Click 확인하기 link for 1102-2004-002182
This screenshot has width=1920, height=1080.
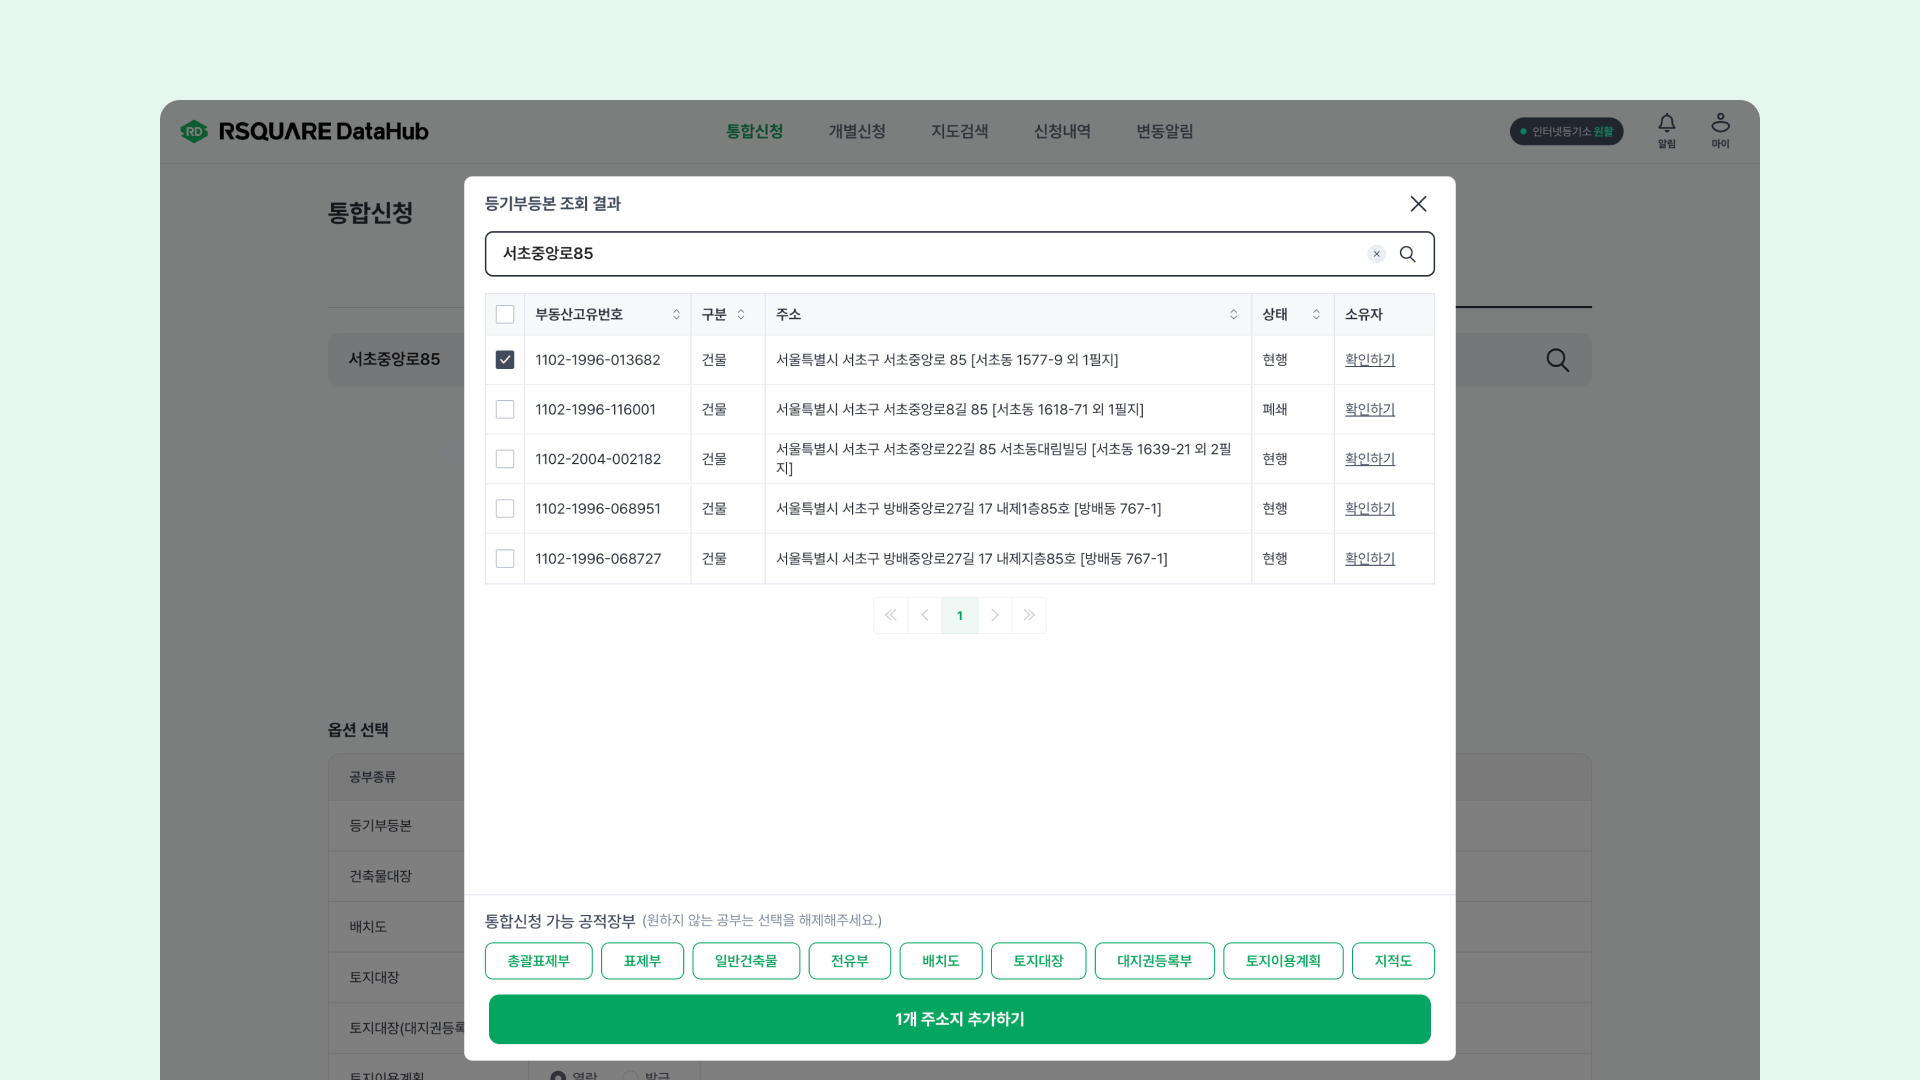[1369, 459]
